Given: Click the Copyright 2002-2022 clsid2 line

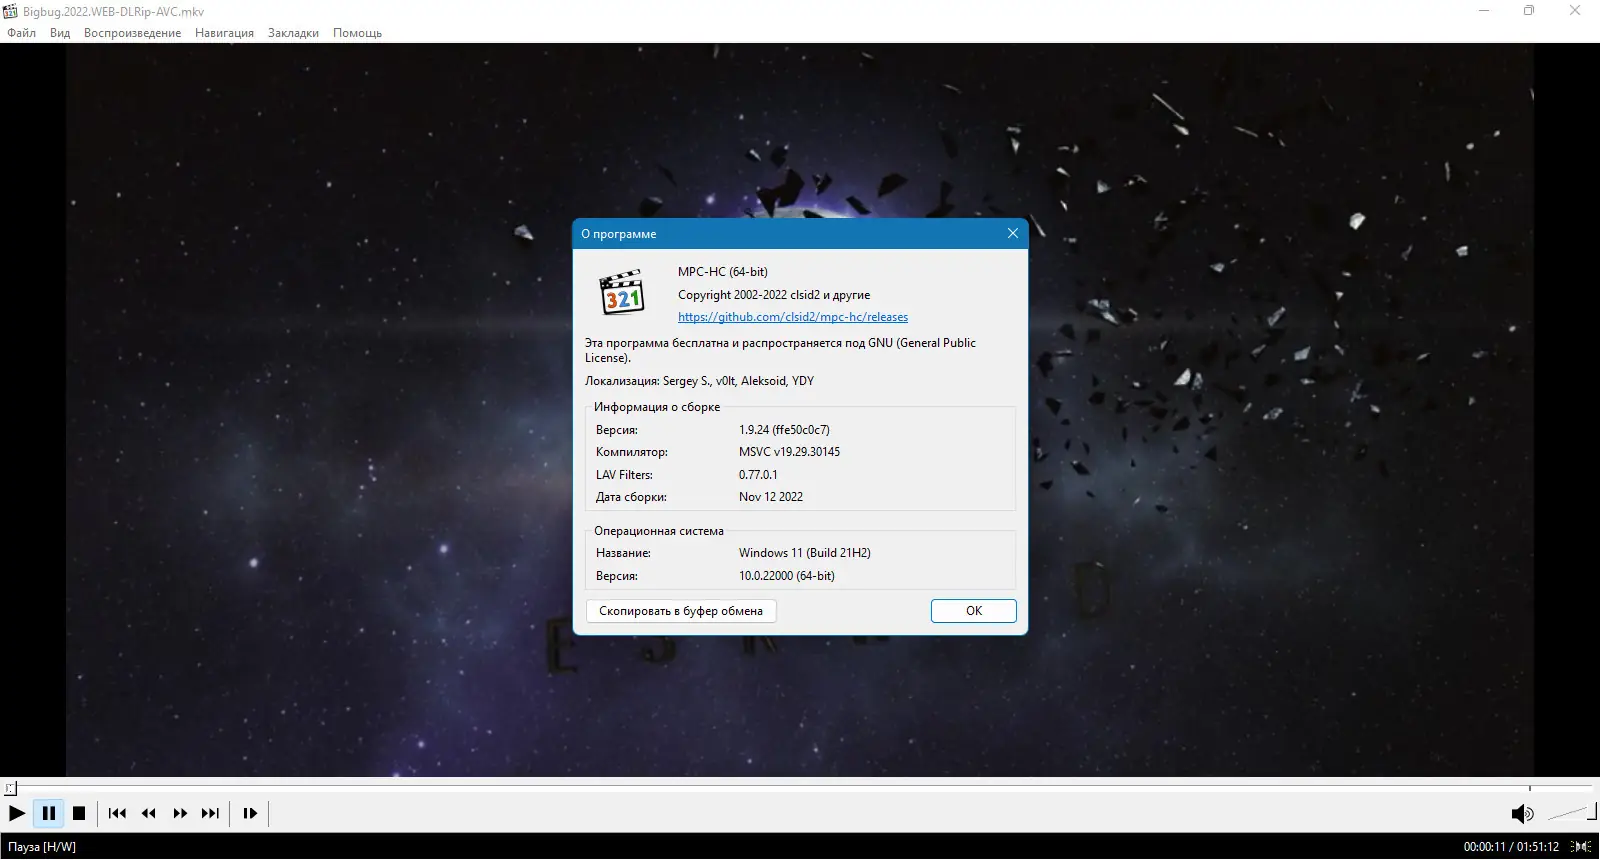Looking at the screenshot, I should click(x=774, y=295).
